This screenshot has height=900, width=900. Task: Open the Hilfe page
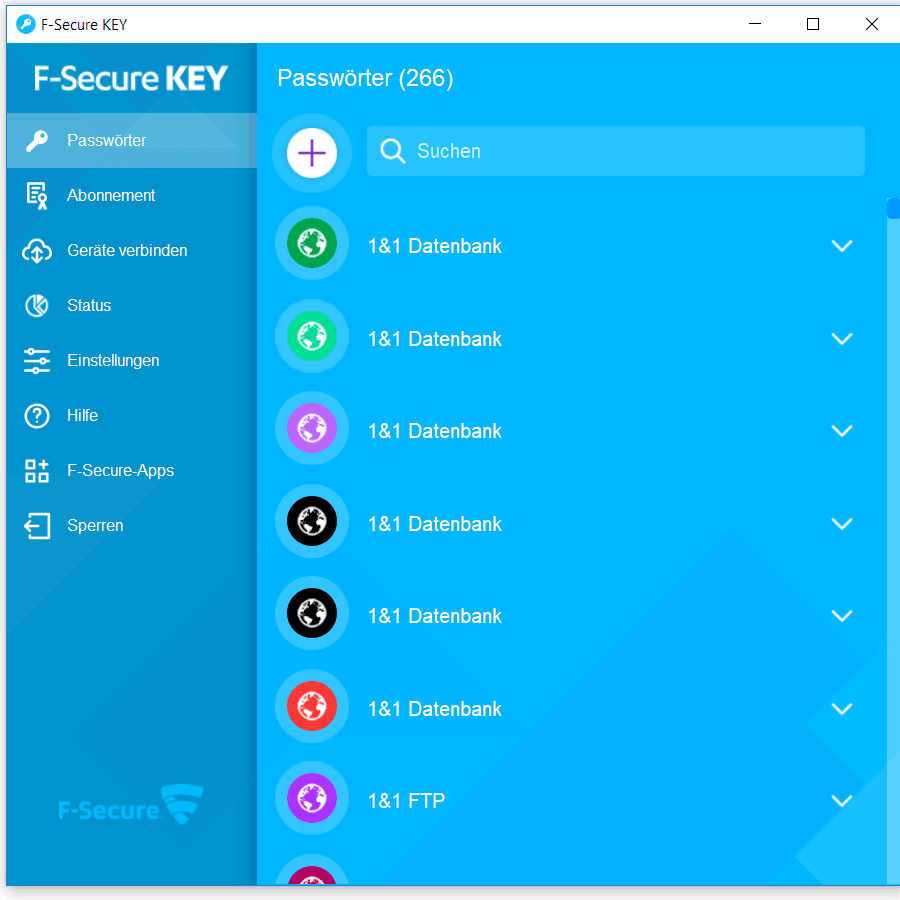pyautogui.click(x=131, y=416)
